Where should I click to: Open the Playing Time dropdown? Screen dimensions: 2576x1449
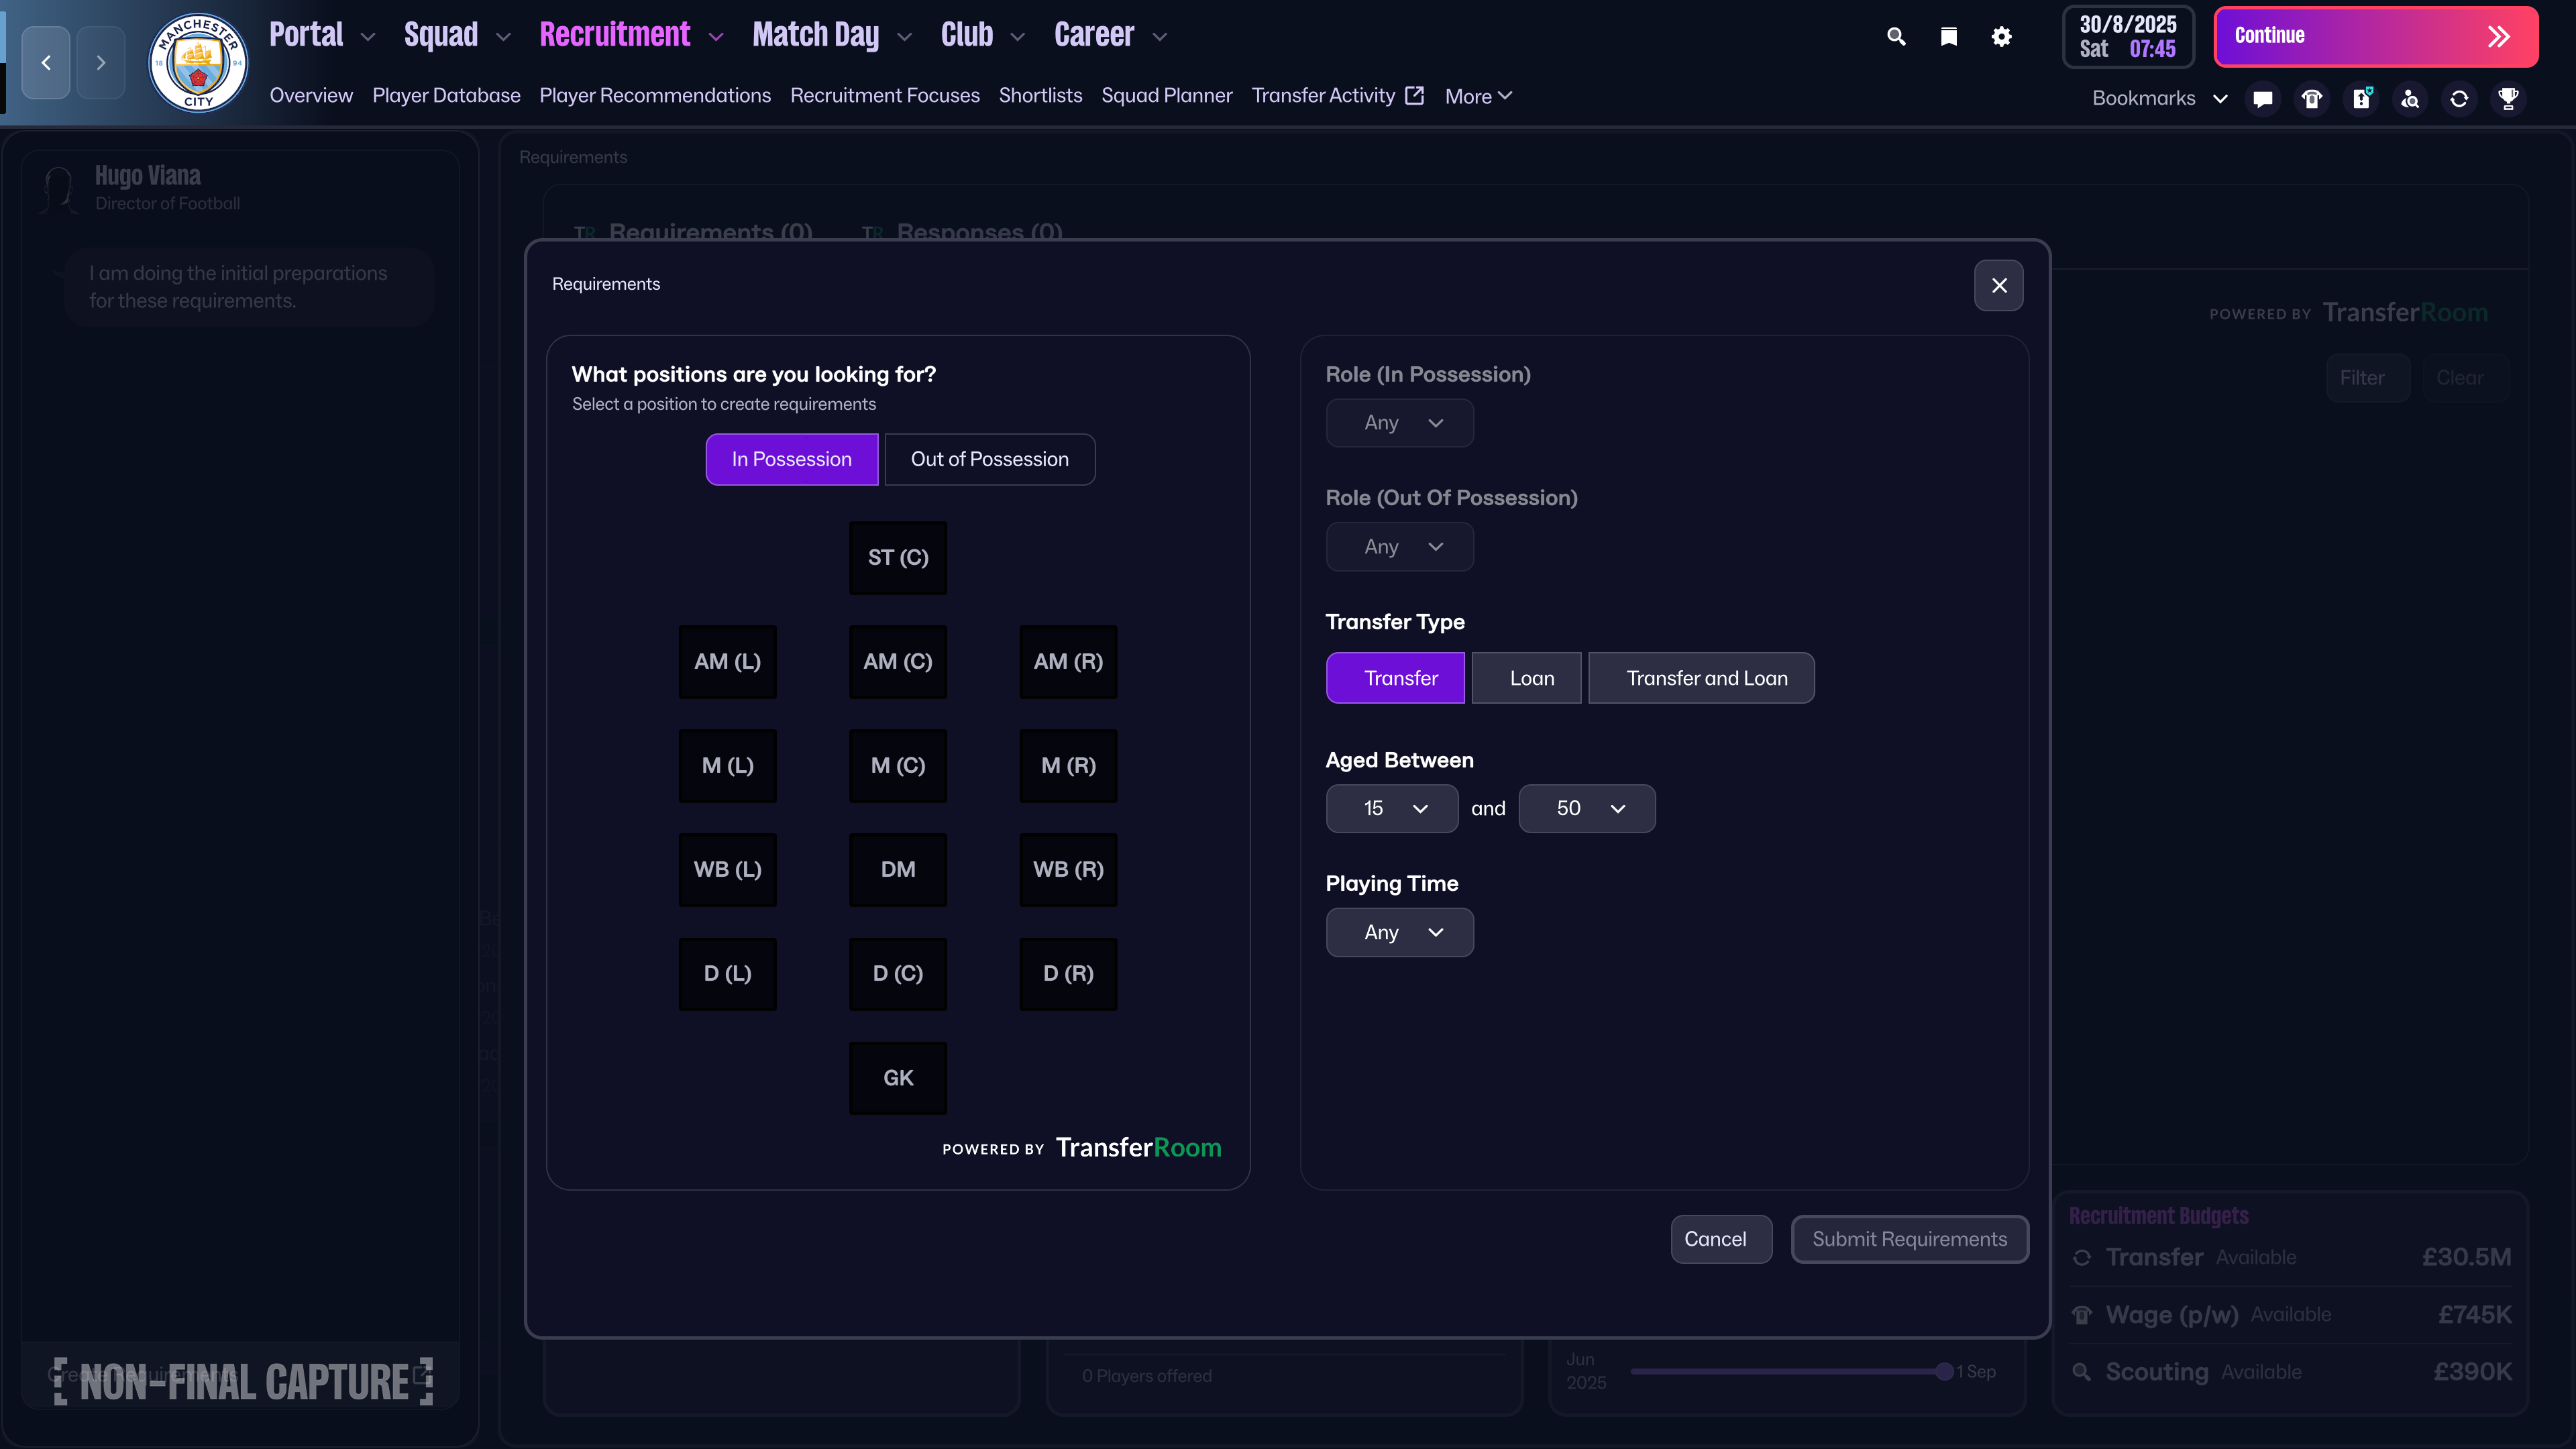tap(1399, 932)
